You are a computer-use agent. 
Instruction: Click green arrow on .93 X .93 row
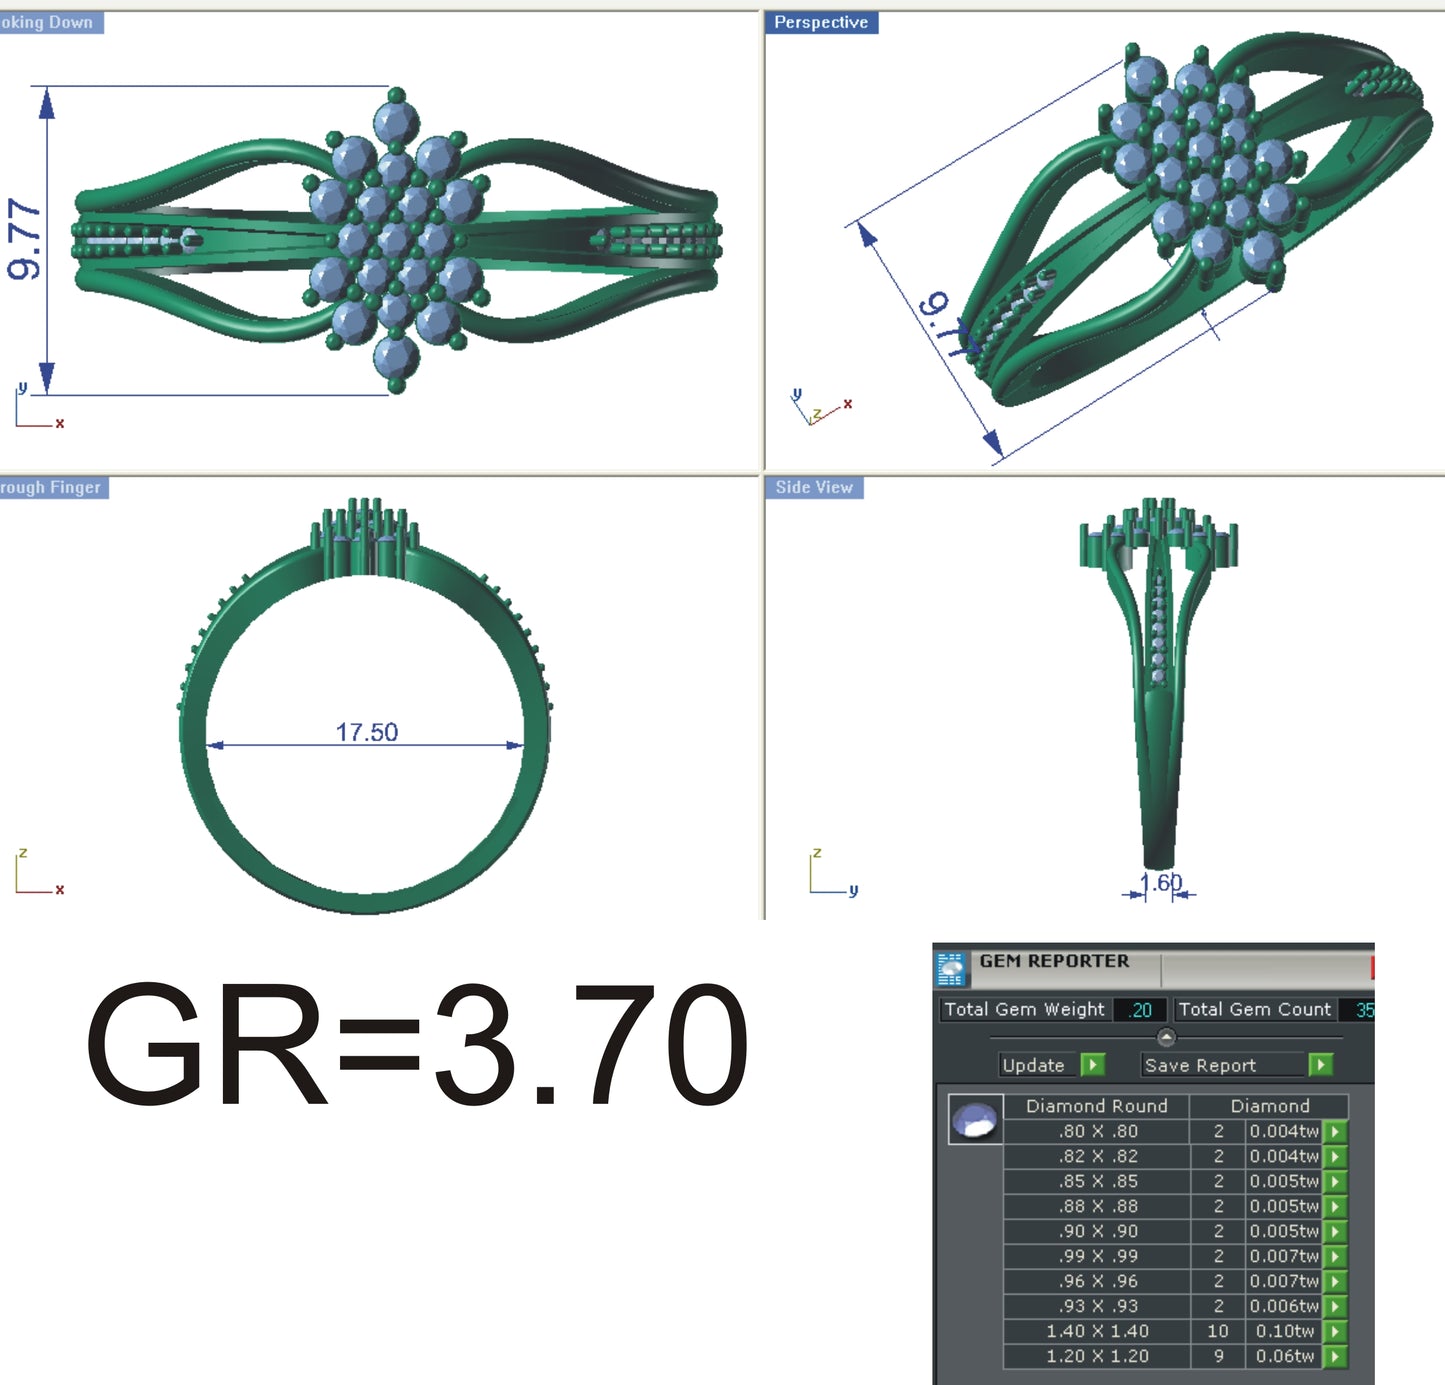point(1335,1306)
